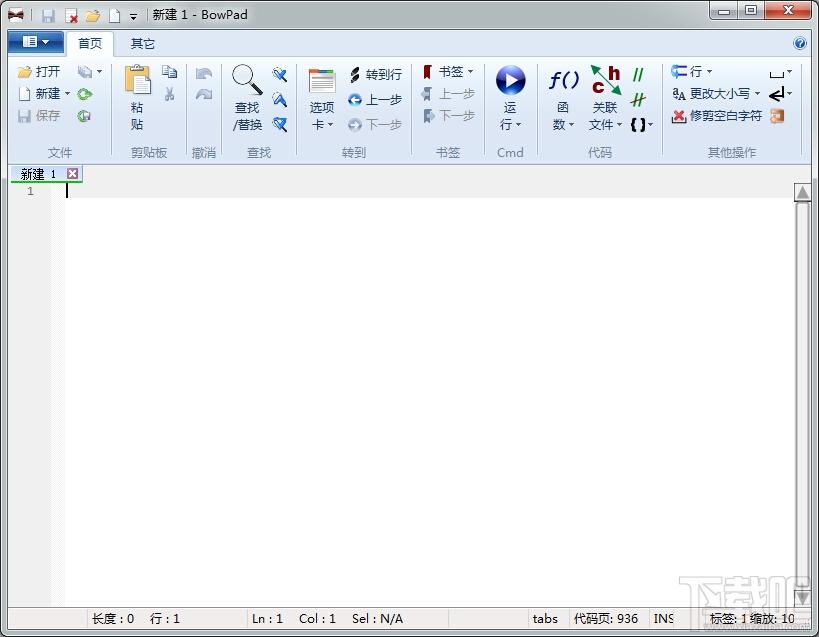The width and height of the screenshot is (819, 637).
Task: Switch to the 其它 ribbon tab
Action: 142,44
